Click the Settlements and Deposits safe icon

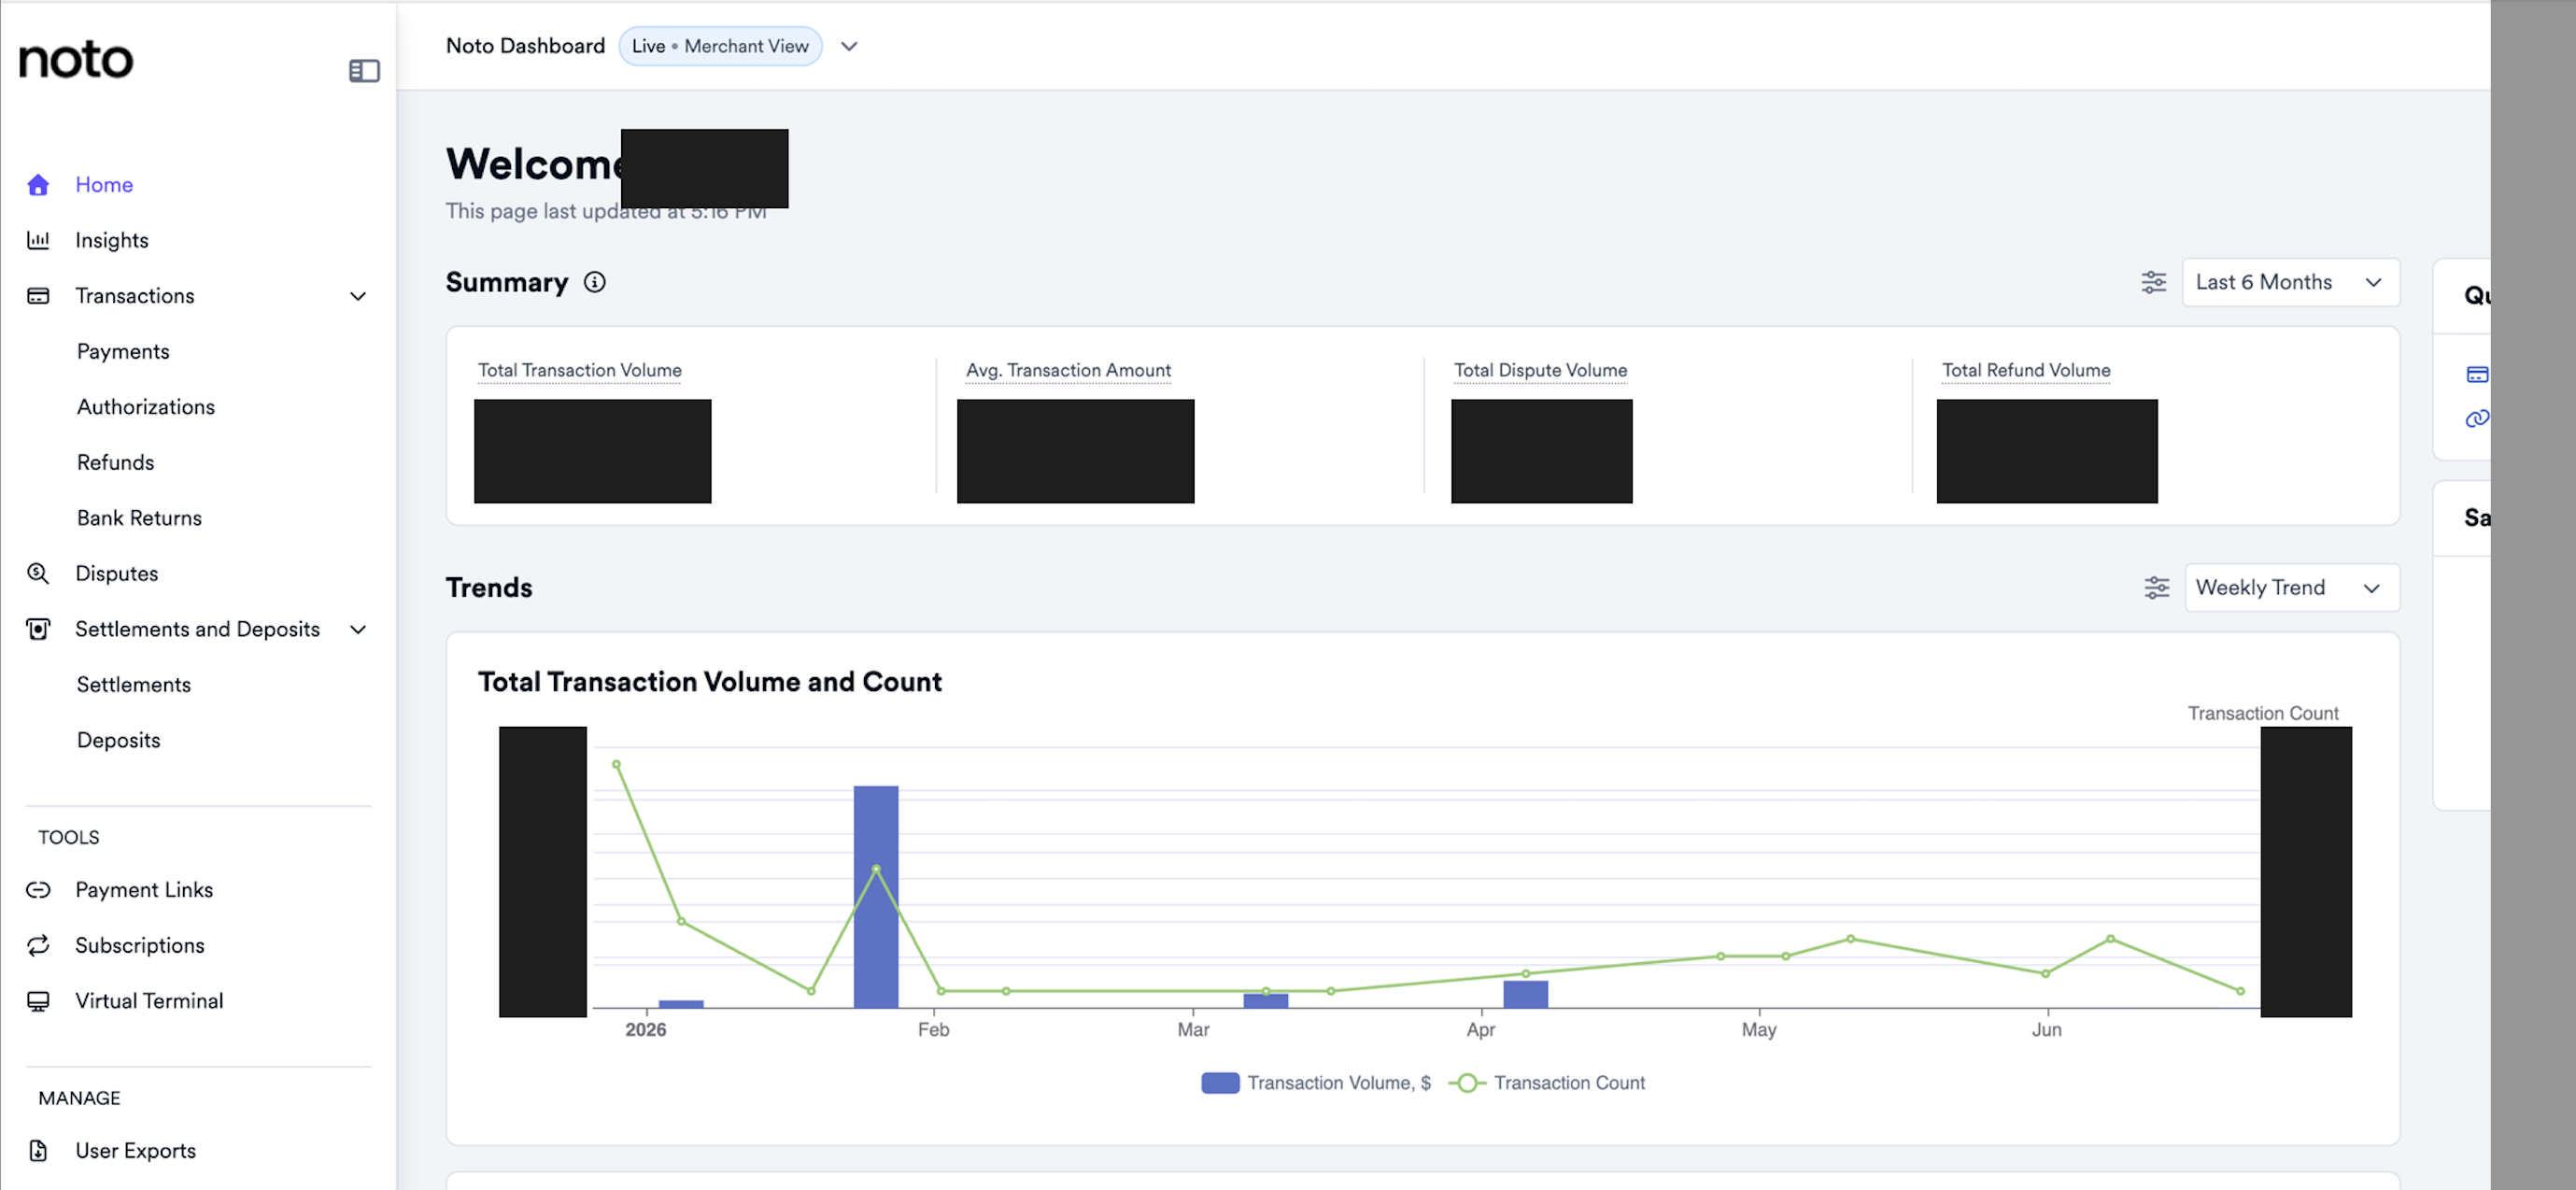click(x=38, y=629)
